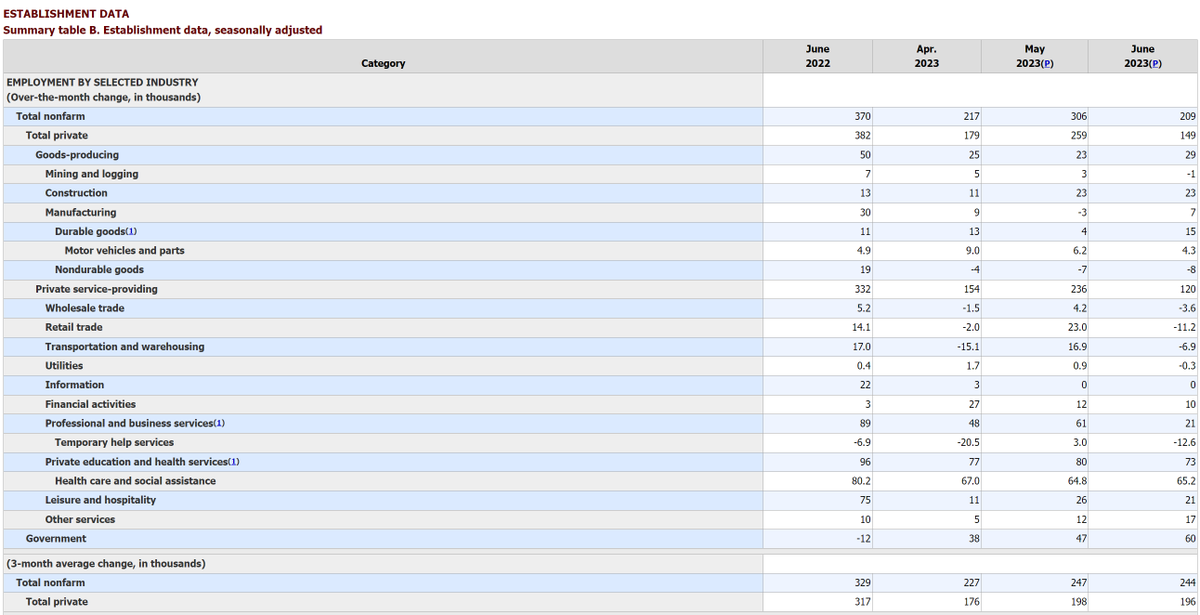Select the Information row label

tap(74, 385)
